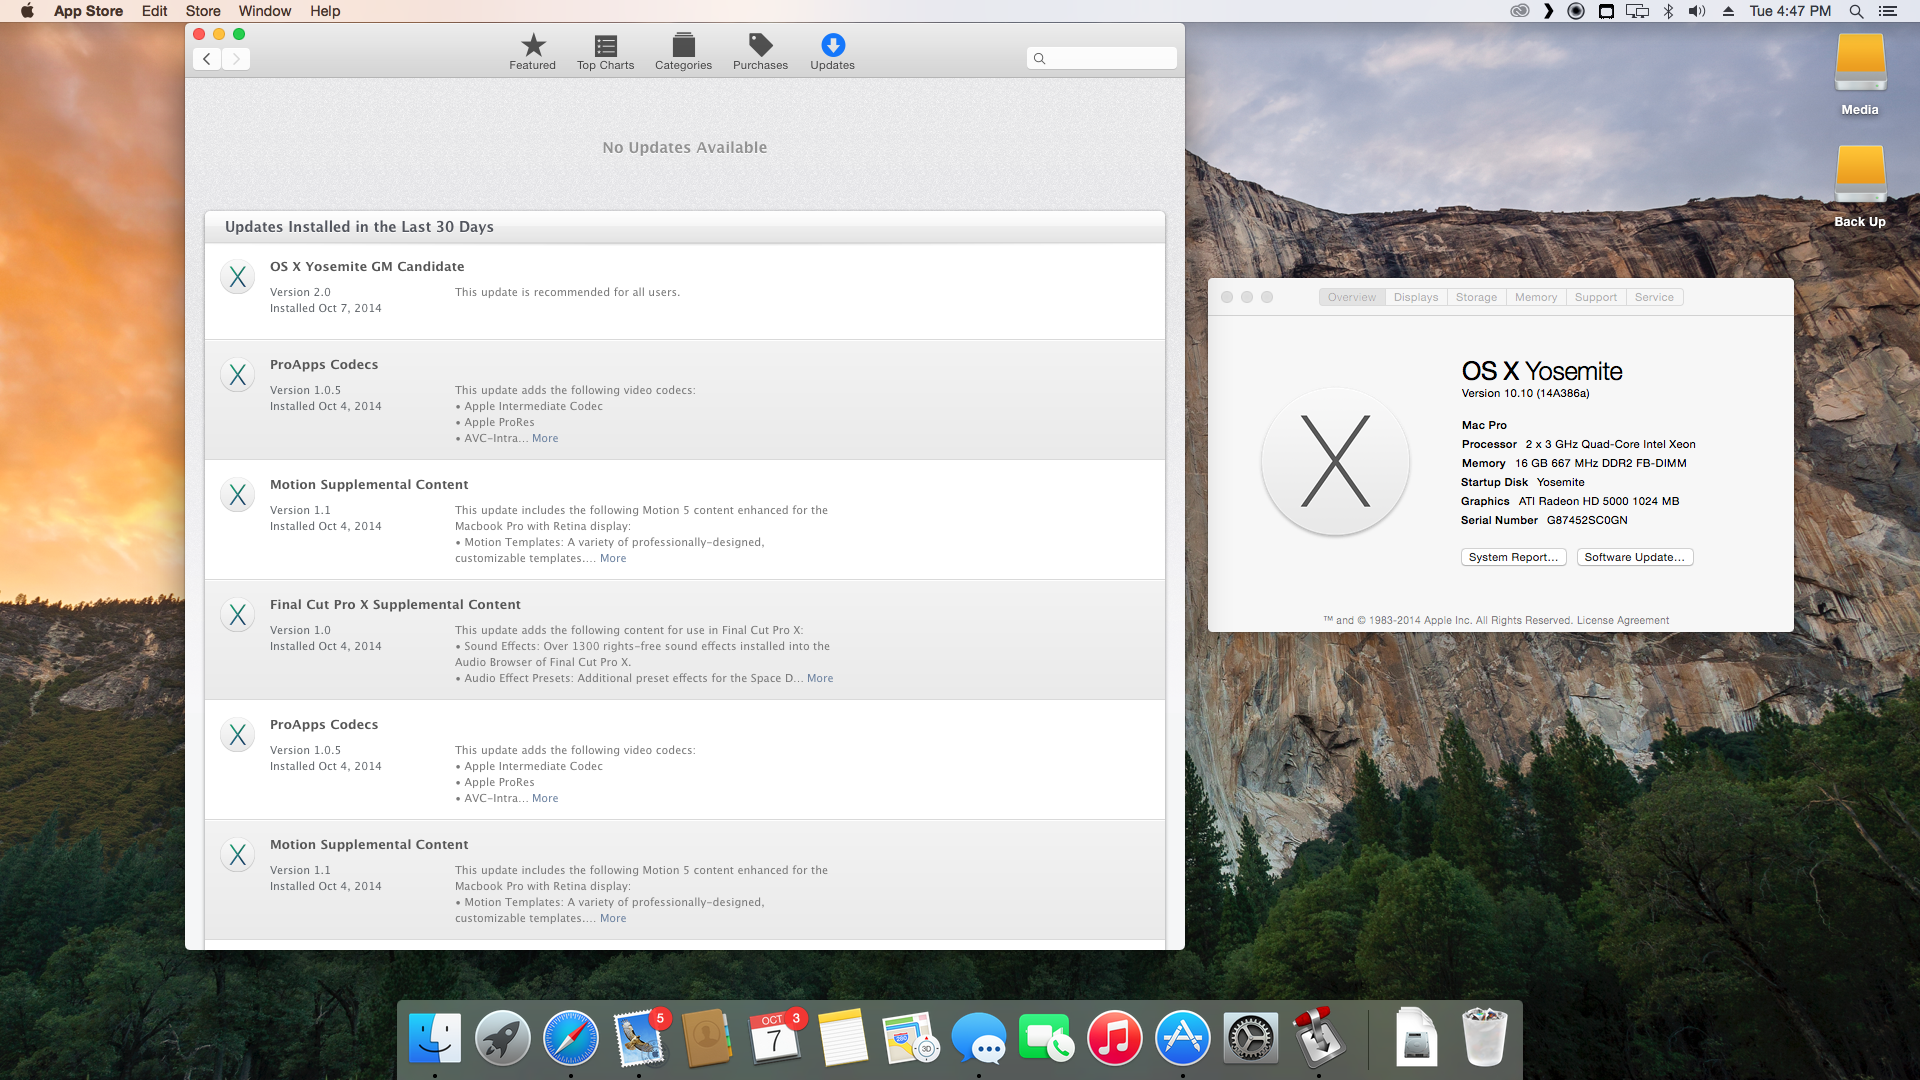Image resolution: width=1920 pixels, height=1080 pixels.
Task: Open Finder from the Dock
Action: tap(435, 1038)
